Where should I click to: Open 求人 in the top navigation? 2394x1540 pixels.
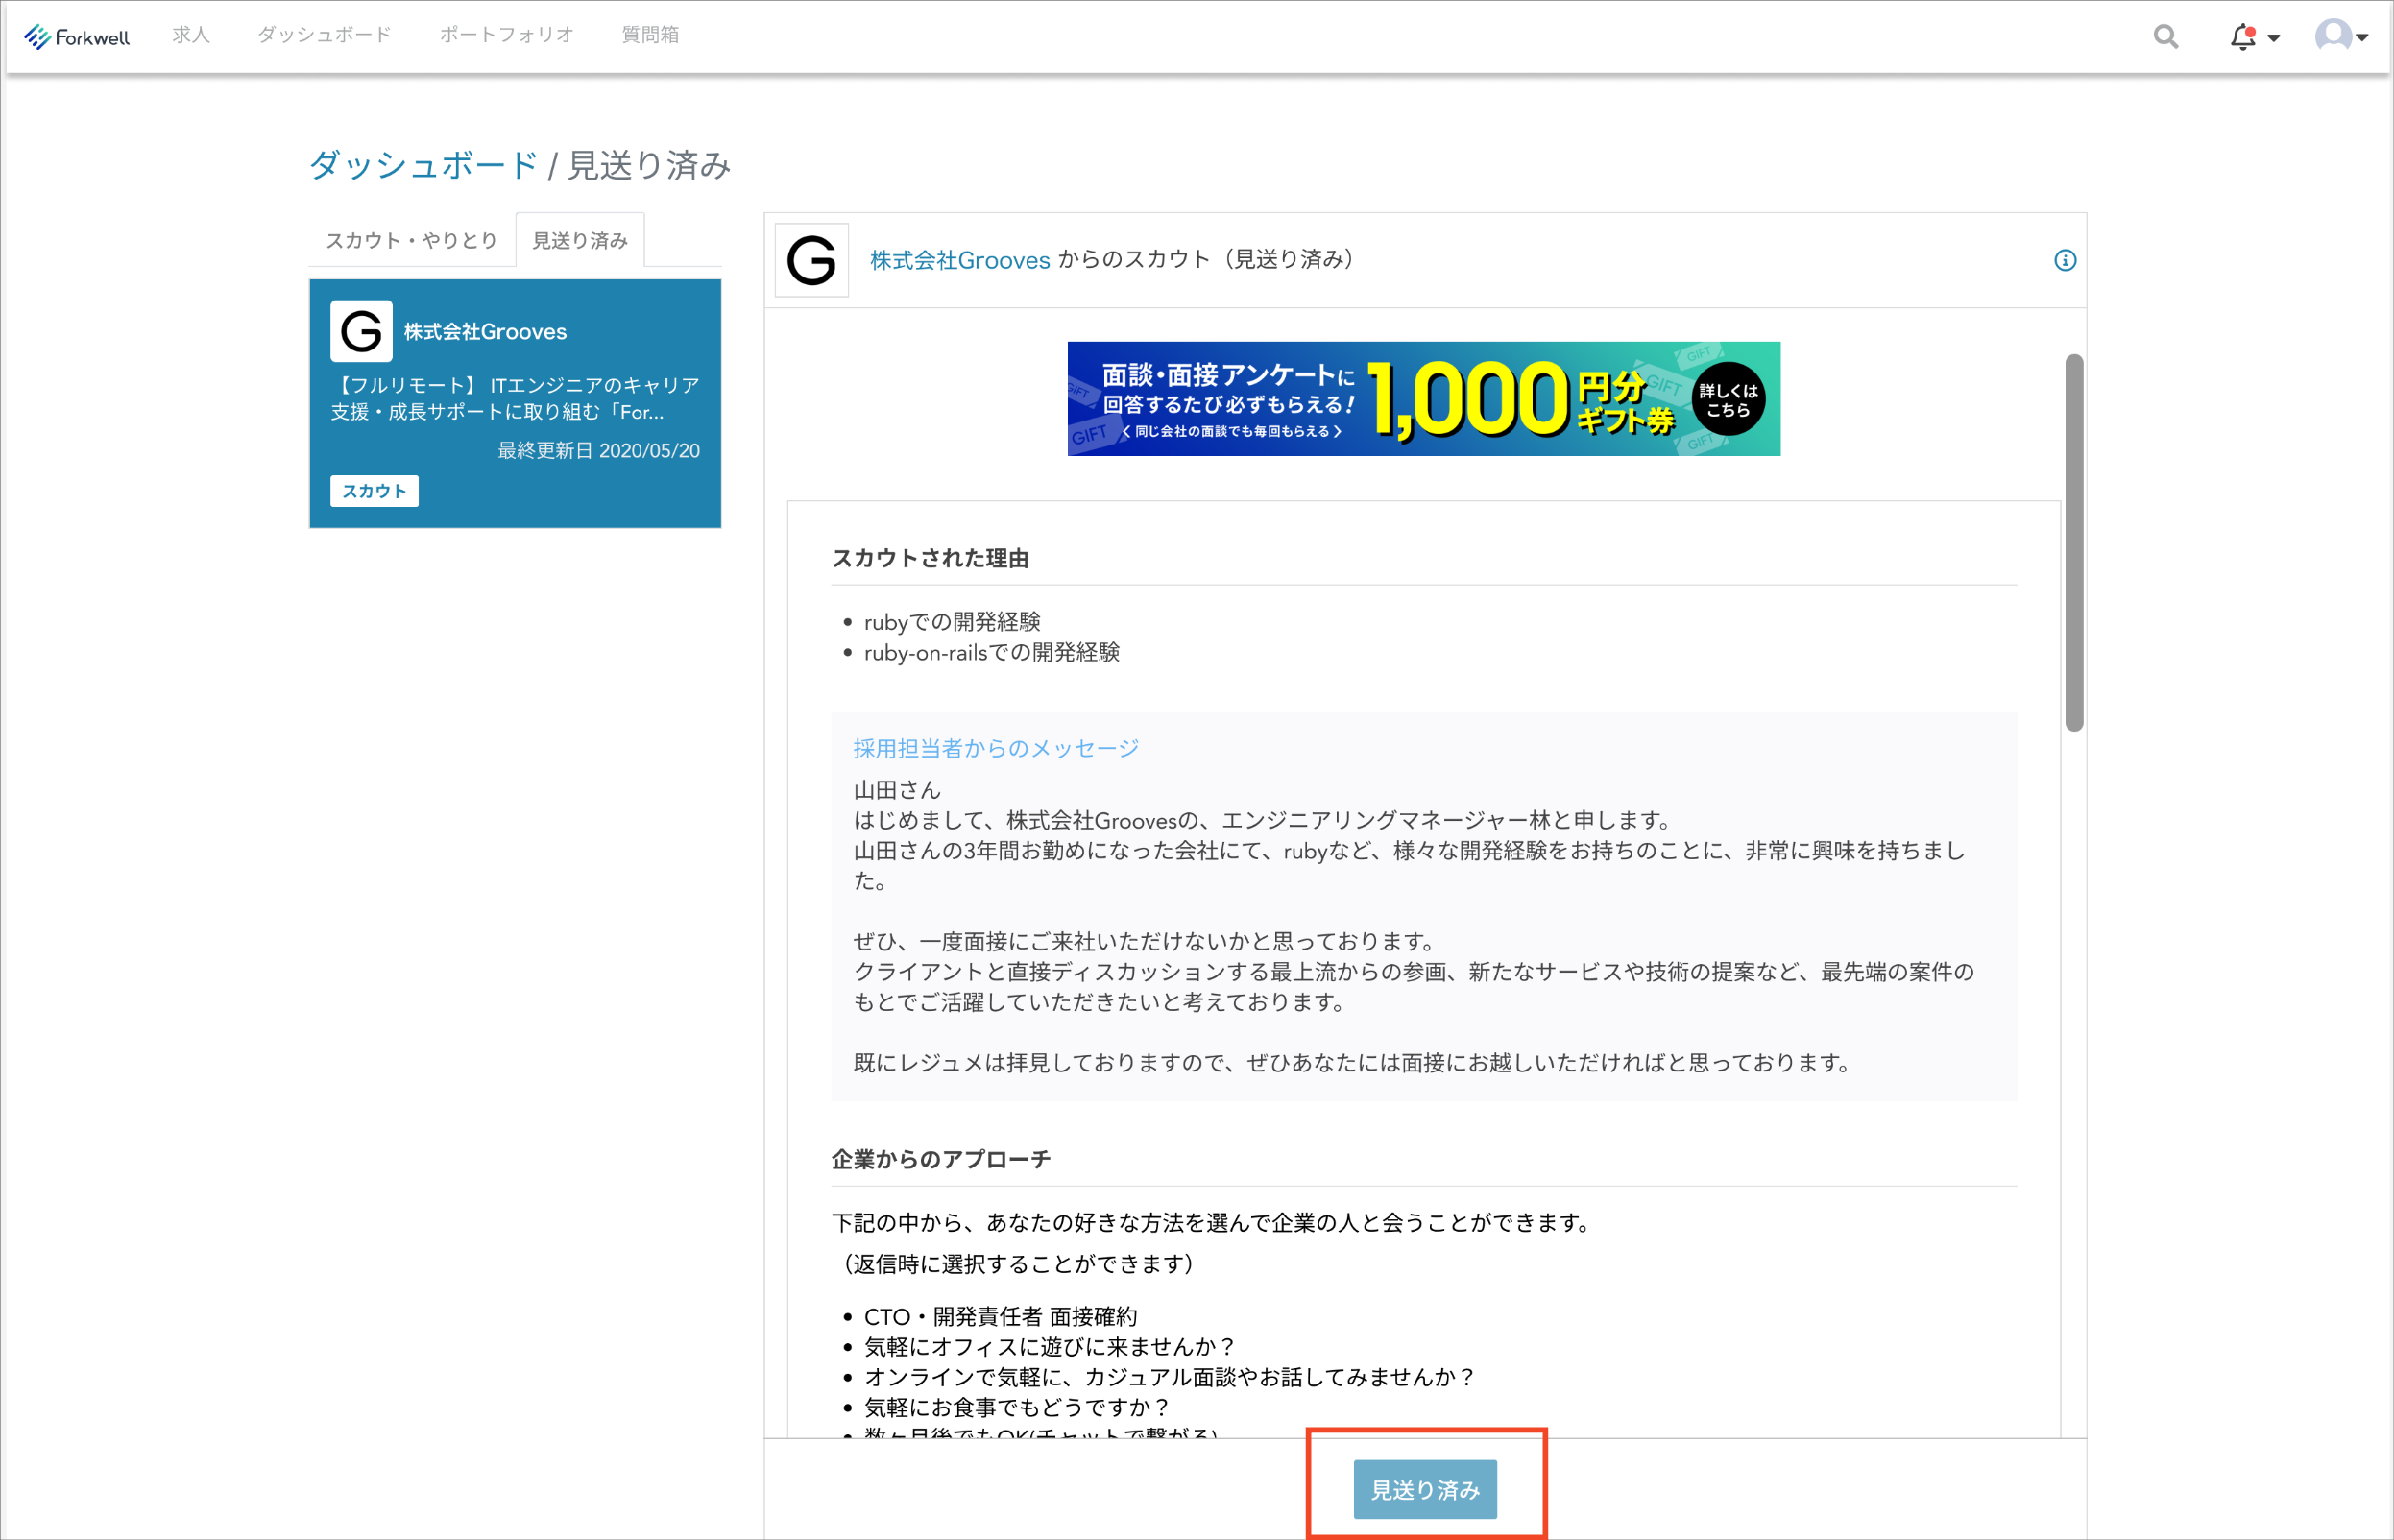191,35
